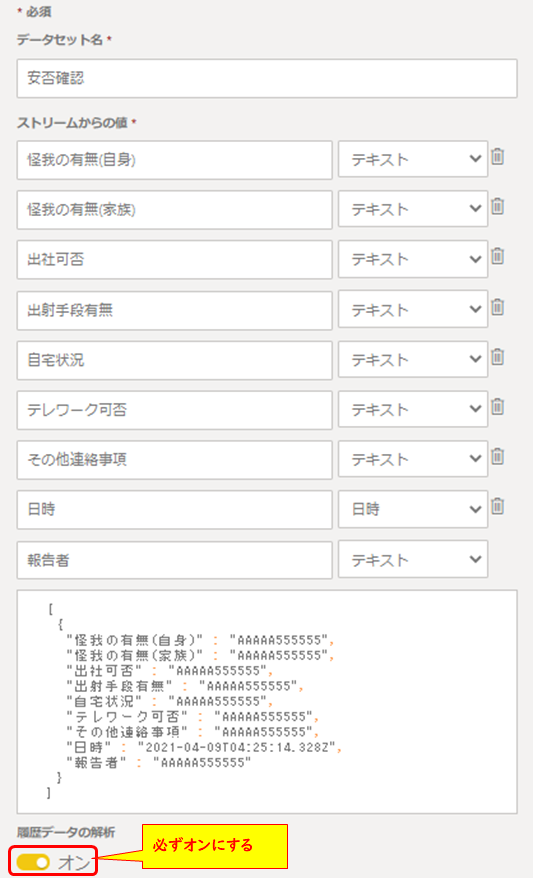Screen dimensions: 533x878
Task: Click the 出射手段有無 value name field
Action: coord(175,310)
